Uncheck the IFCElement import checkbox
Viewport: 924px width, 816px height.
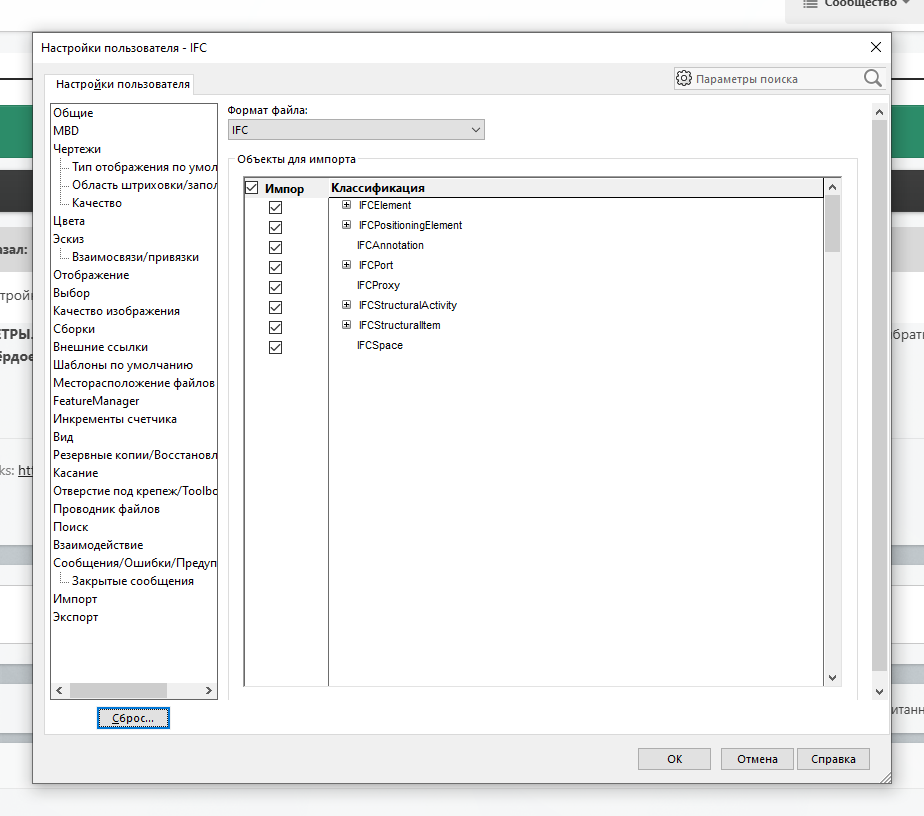[x=276, y=207]
